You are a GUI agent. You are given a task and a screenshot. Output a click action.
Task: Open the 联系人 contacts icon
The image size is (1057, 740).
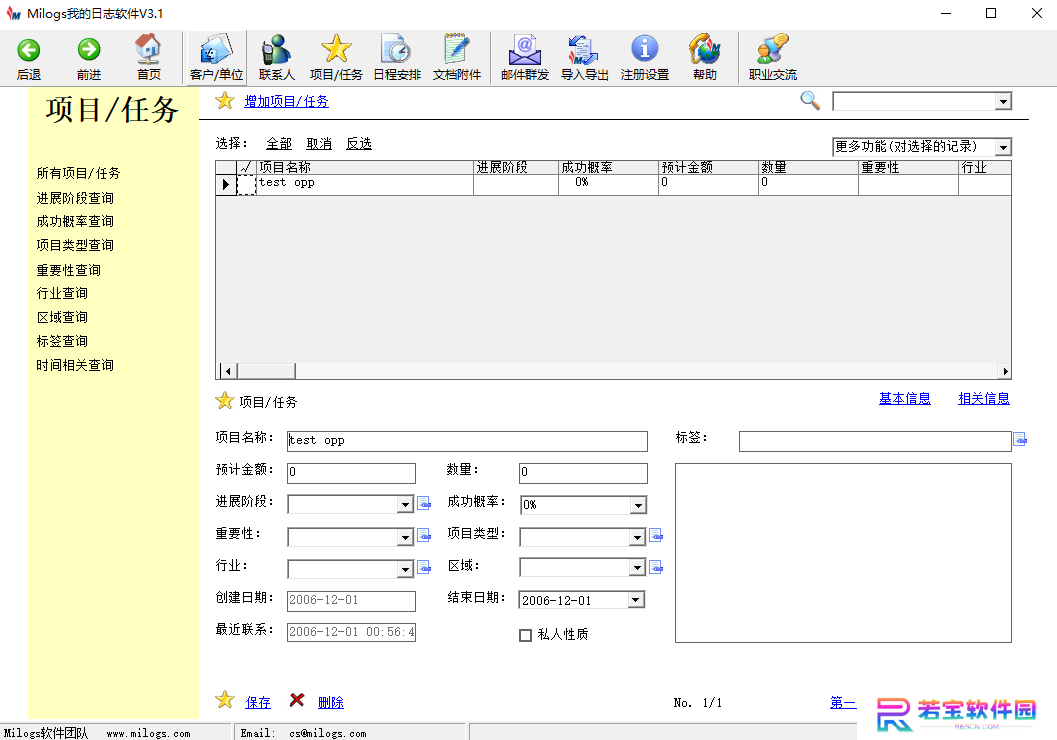click(276, 50)
